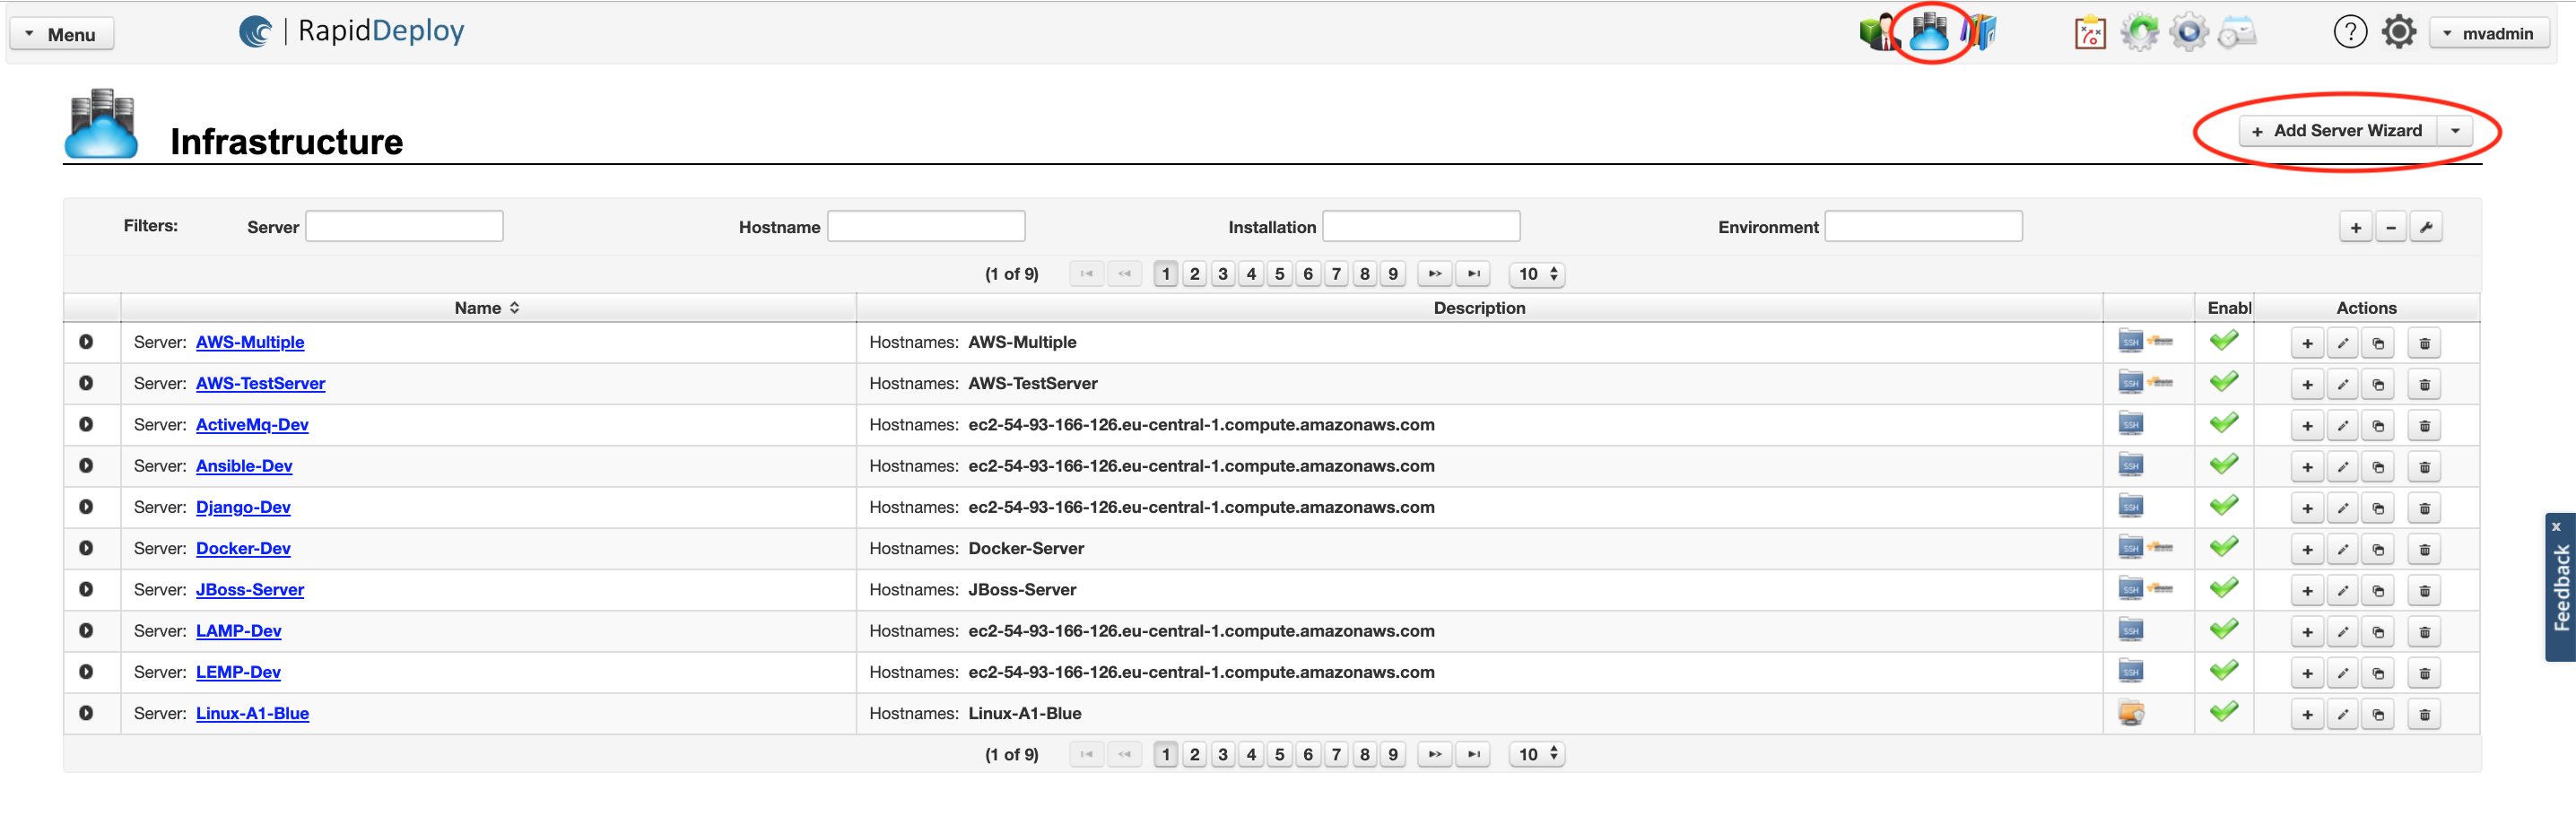Screen dimensions: 2576x816
Task: Open the top rows-per-page selector showing 10
Action: (x=1537, y=274)
